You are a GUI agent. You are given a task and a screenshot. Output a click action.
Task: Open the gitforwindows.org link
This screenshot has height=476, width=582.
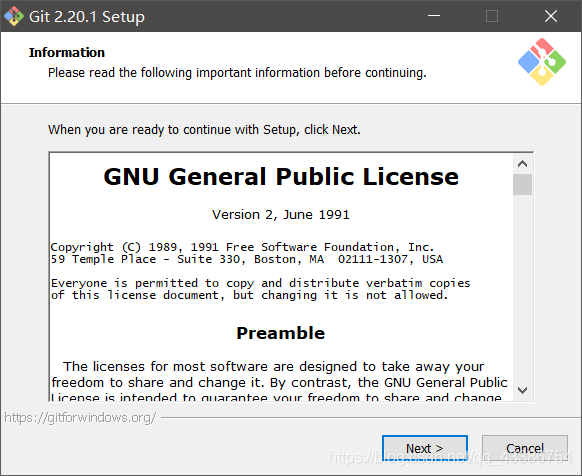80,418
